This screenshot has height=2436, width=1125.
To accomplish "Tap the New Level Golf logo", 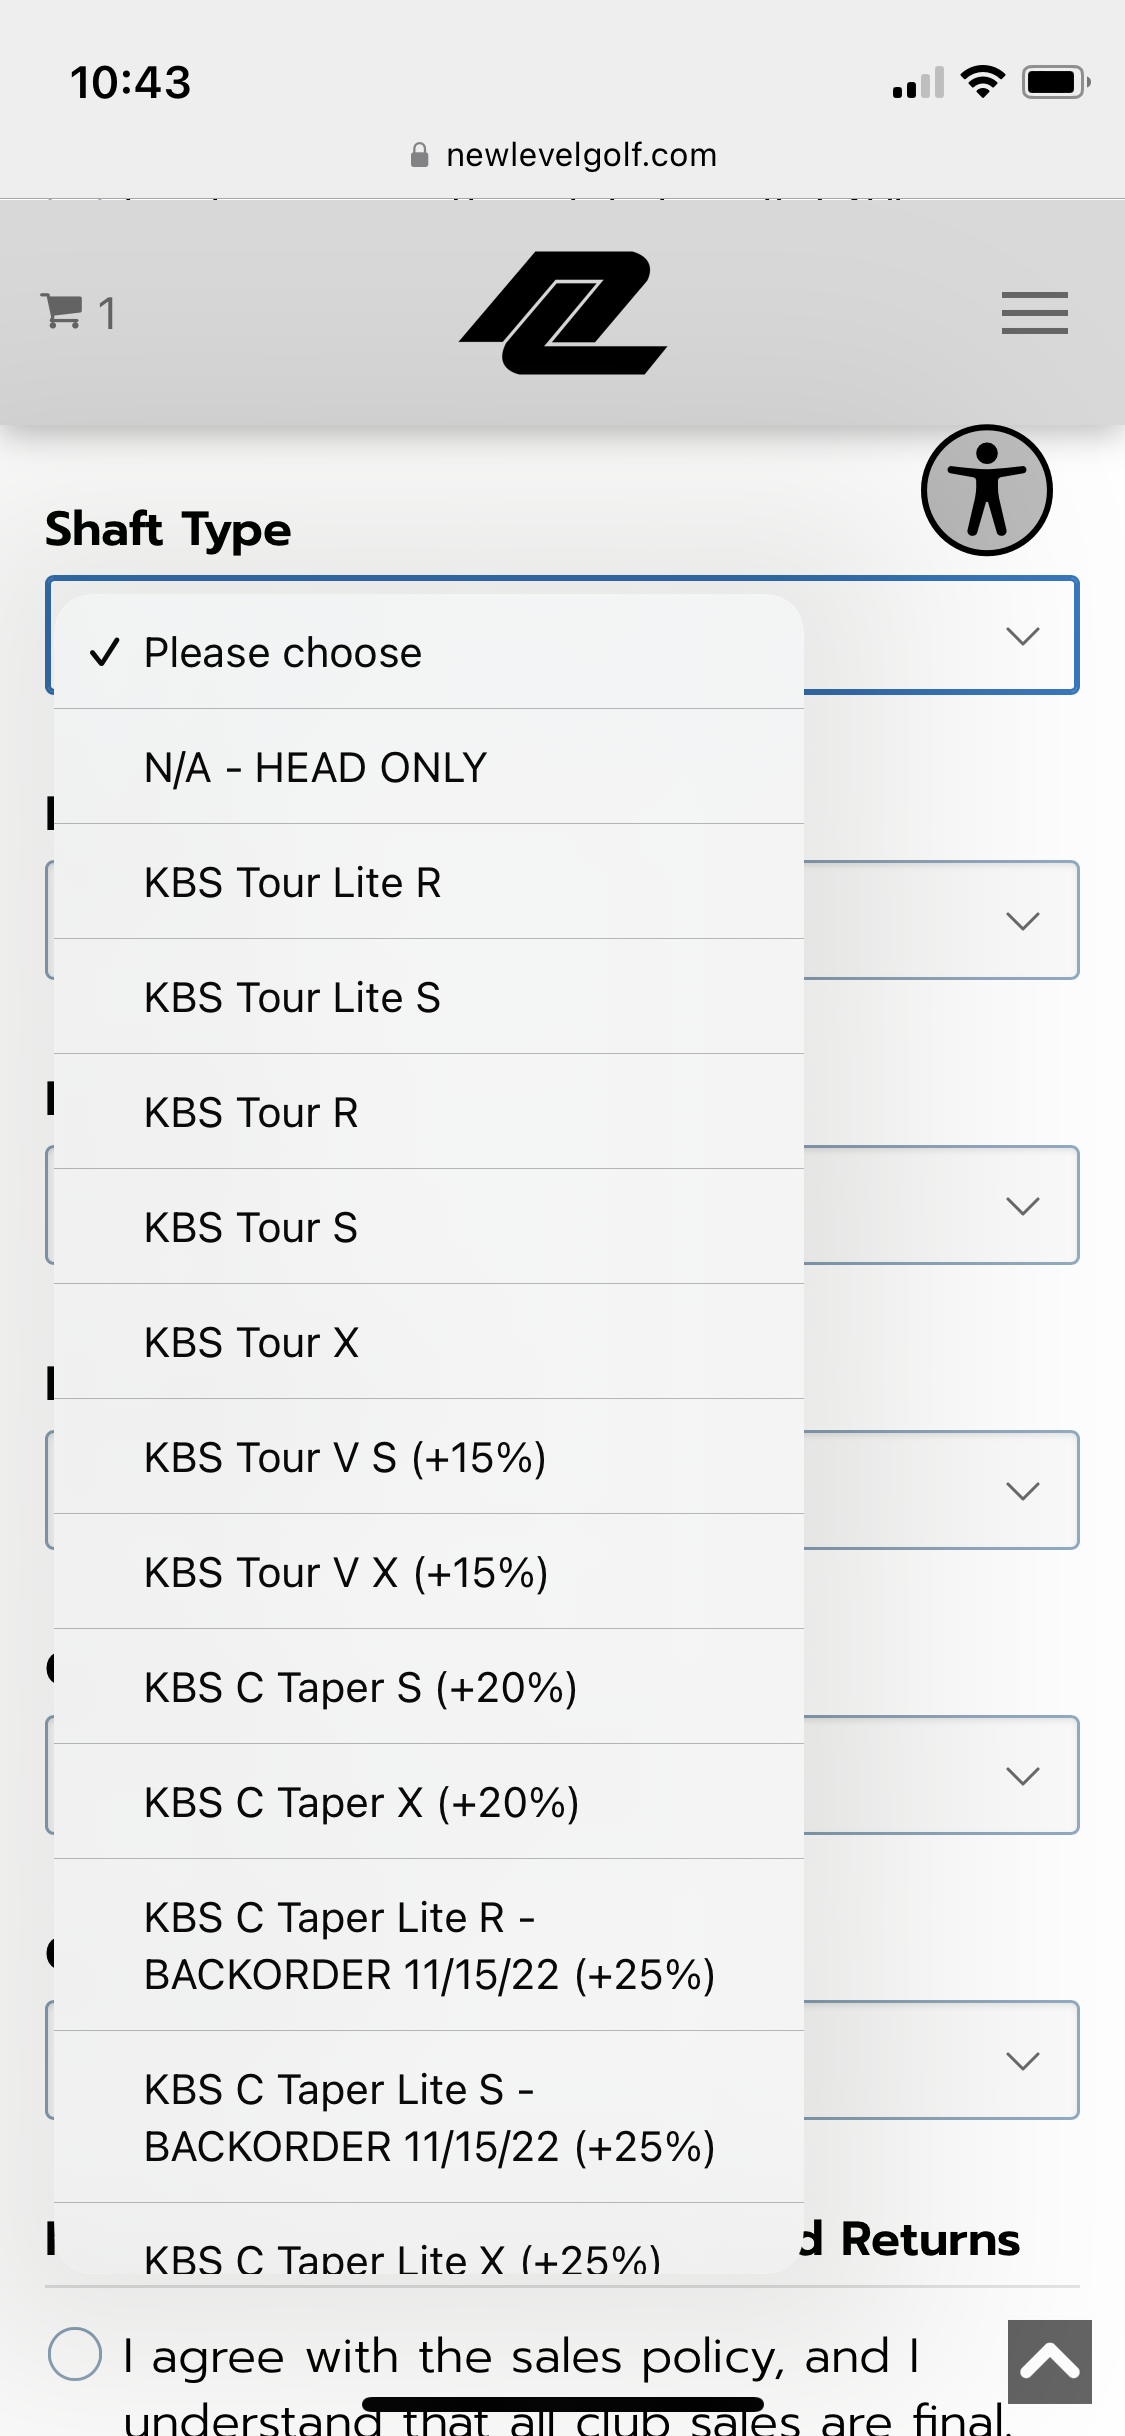I will click(x=563, y=313).
